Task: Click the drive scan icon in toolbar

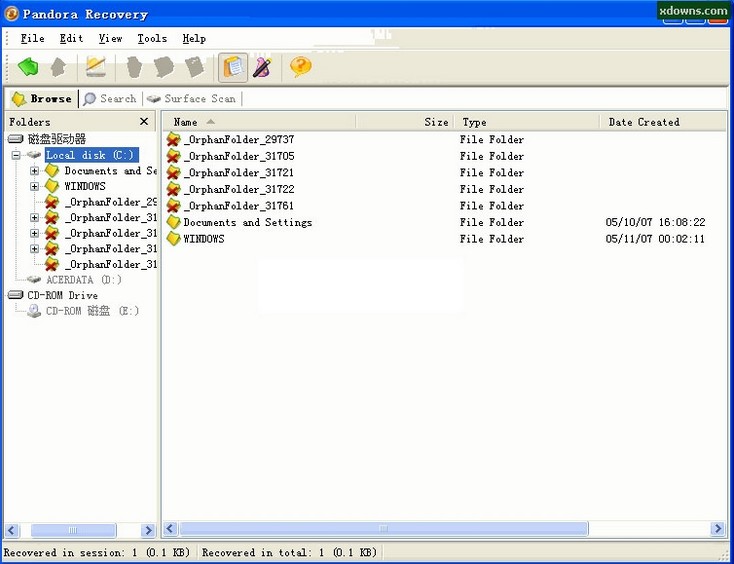Action: (x=95, y=67)
